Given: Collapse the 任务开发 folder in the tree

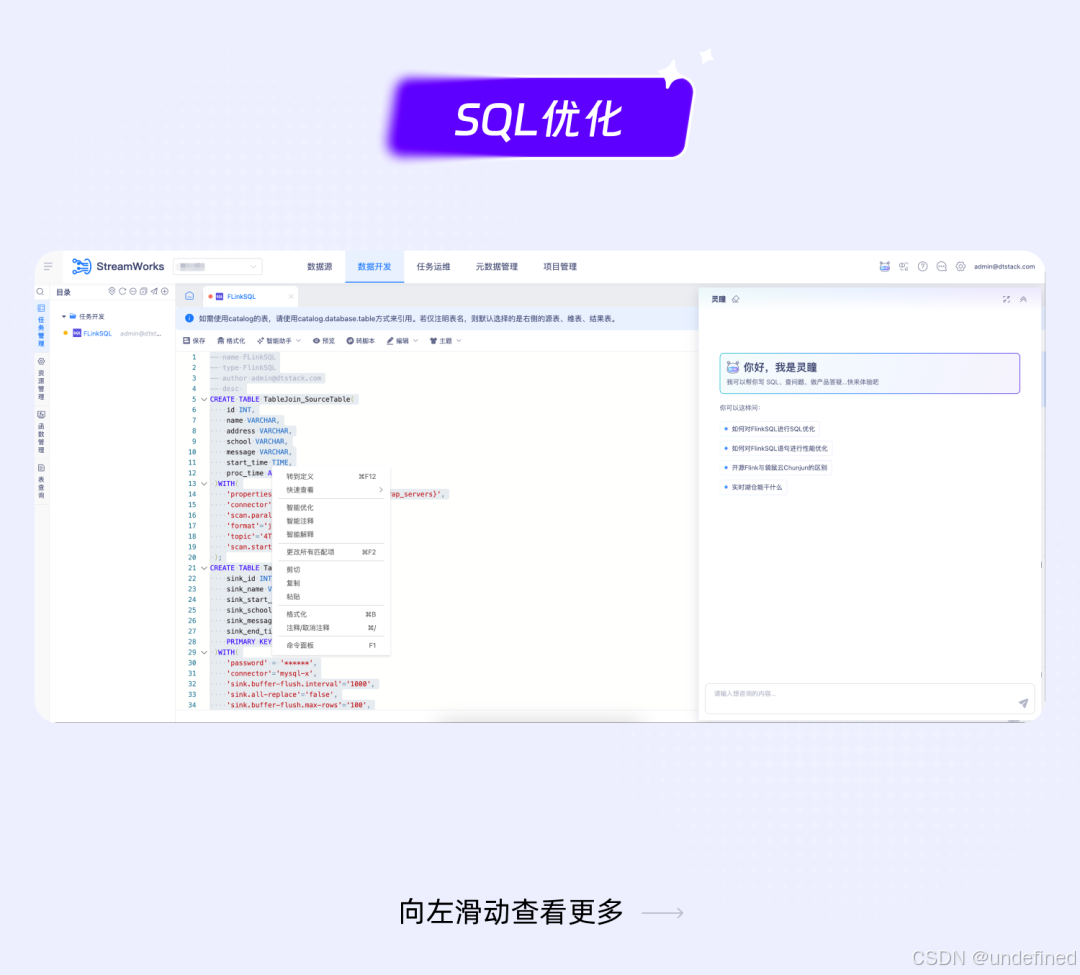Looking at the screenshot, I should point(63,317).
